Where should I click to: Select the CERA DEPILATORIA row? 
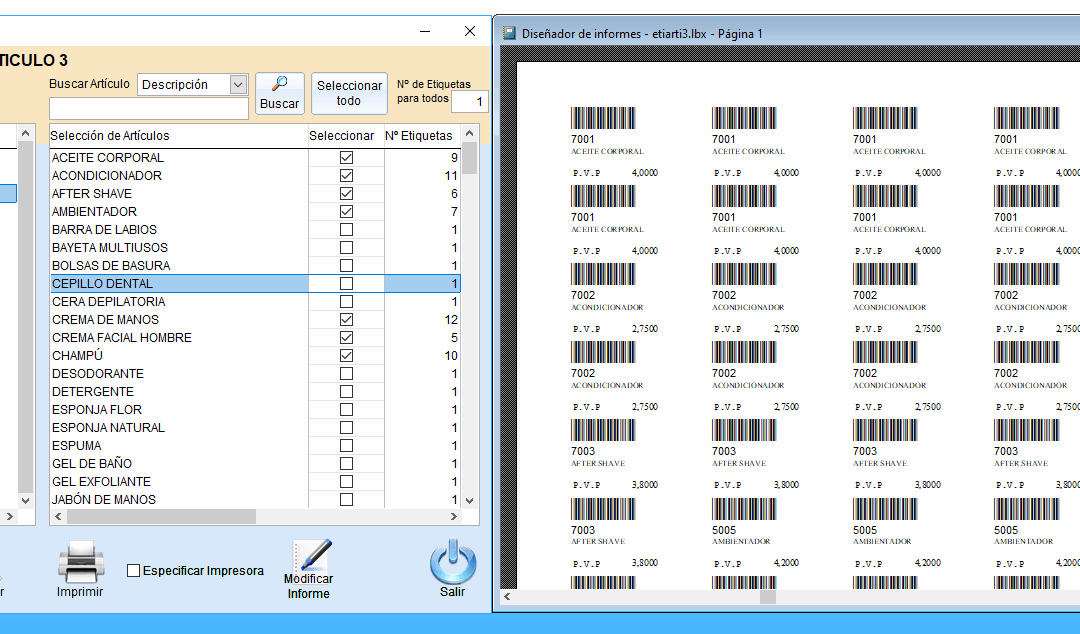coord(255,302)
